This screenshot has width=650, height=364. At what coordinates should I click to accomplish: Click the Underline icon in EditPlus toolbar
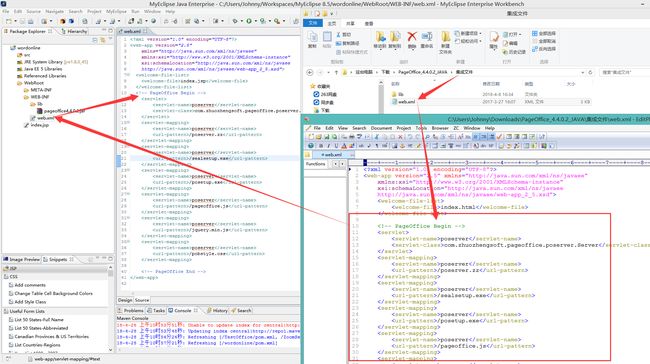point(336,146)
